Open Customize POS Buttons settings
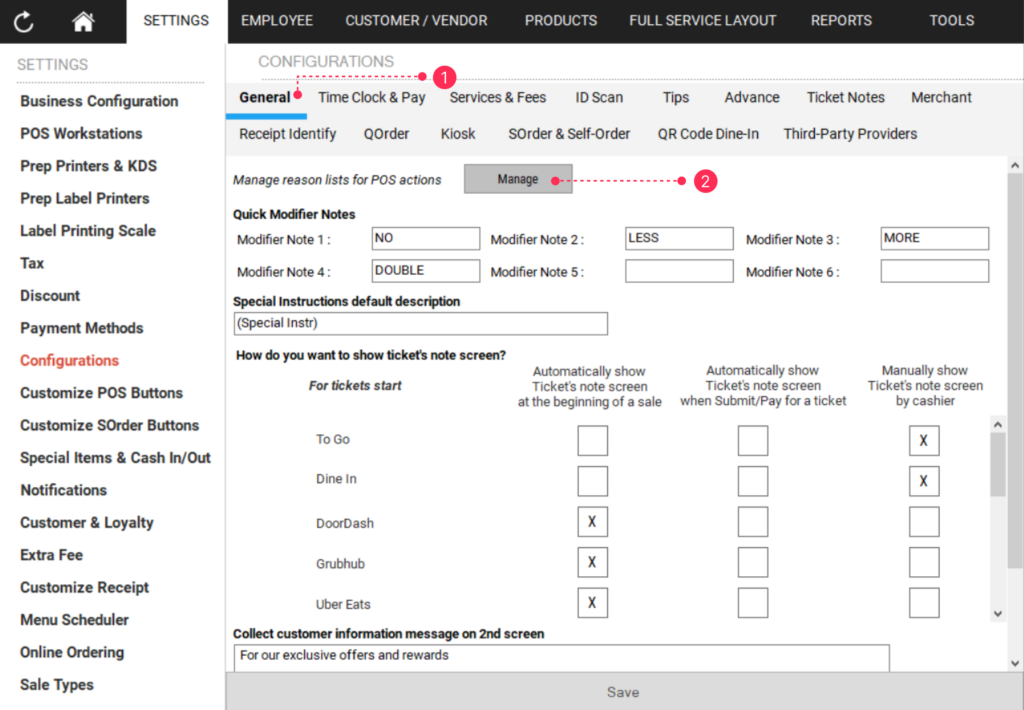1024x710 pixels. click(101, 393)
